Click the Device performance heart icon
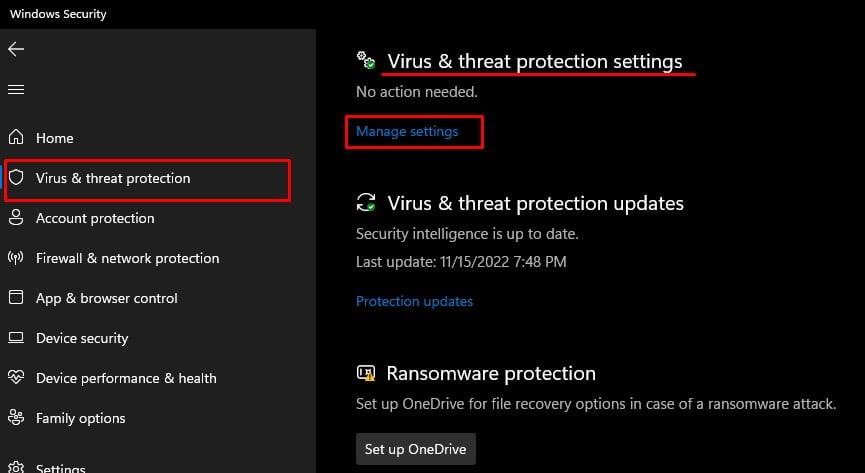 [x=16, y=378]
